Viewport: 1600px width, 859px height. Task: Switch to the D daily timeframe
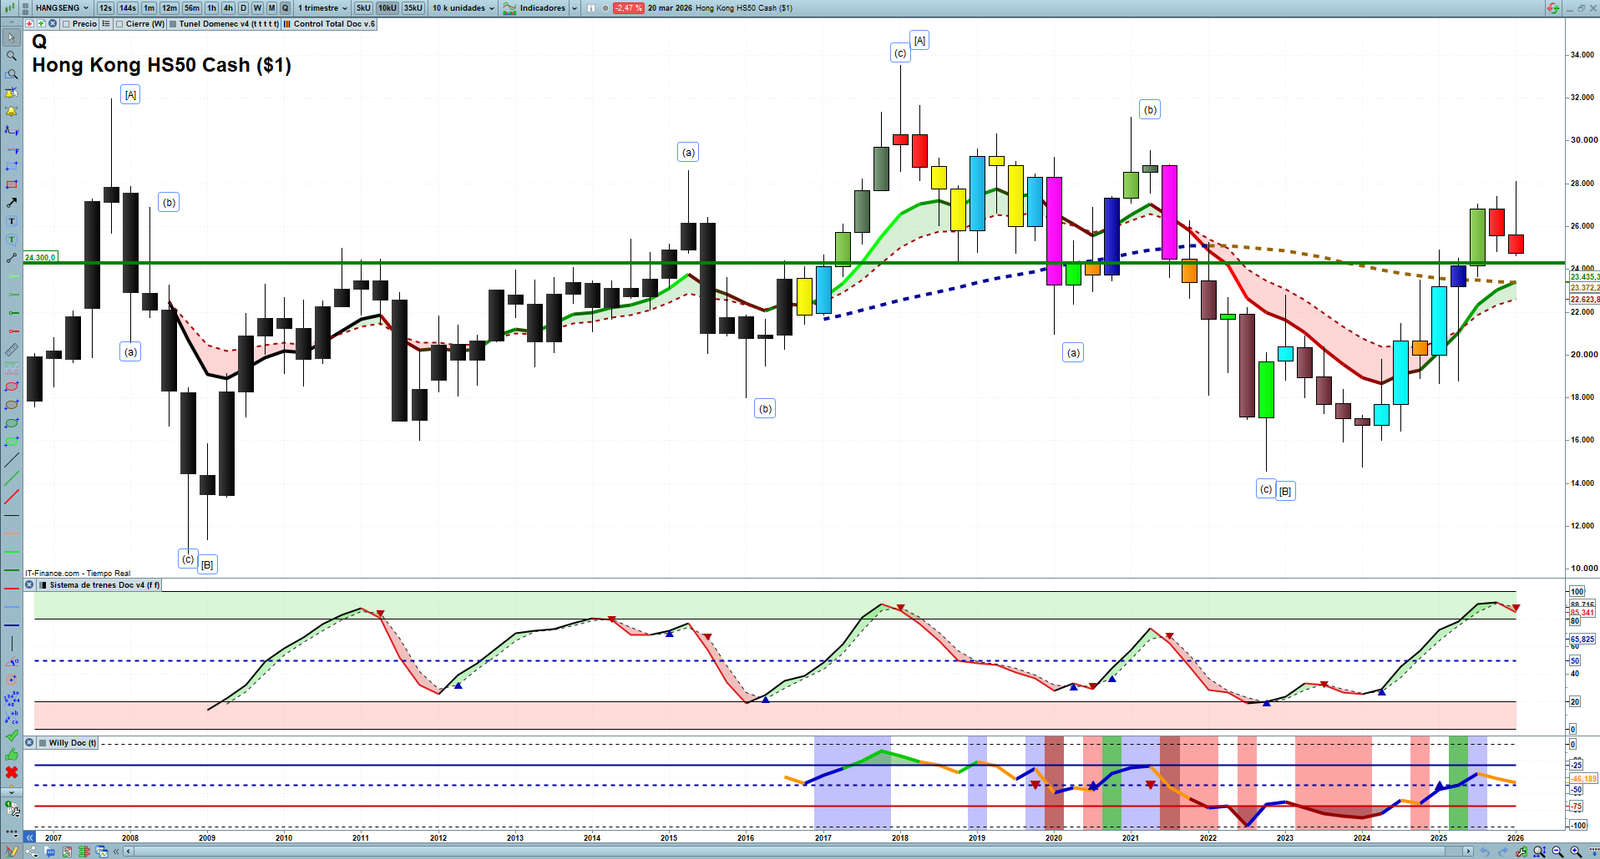[x=243, y=8]
